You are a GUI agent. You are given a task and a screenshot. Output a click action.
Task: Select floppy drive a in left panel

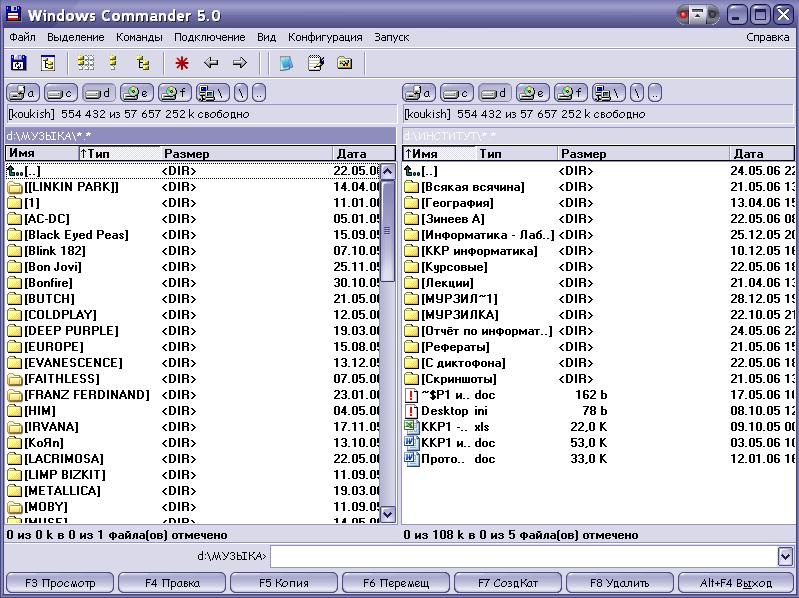22,93
